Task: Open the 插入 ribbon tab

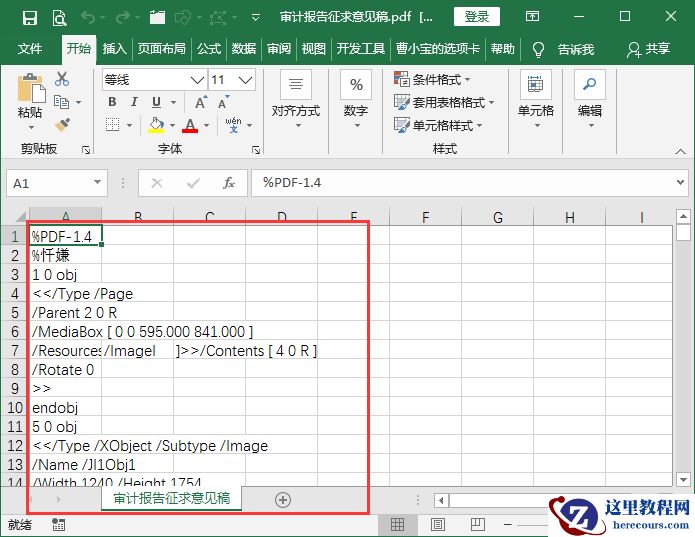Action: click(x=115, y=49)
